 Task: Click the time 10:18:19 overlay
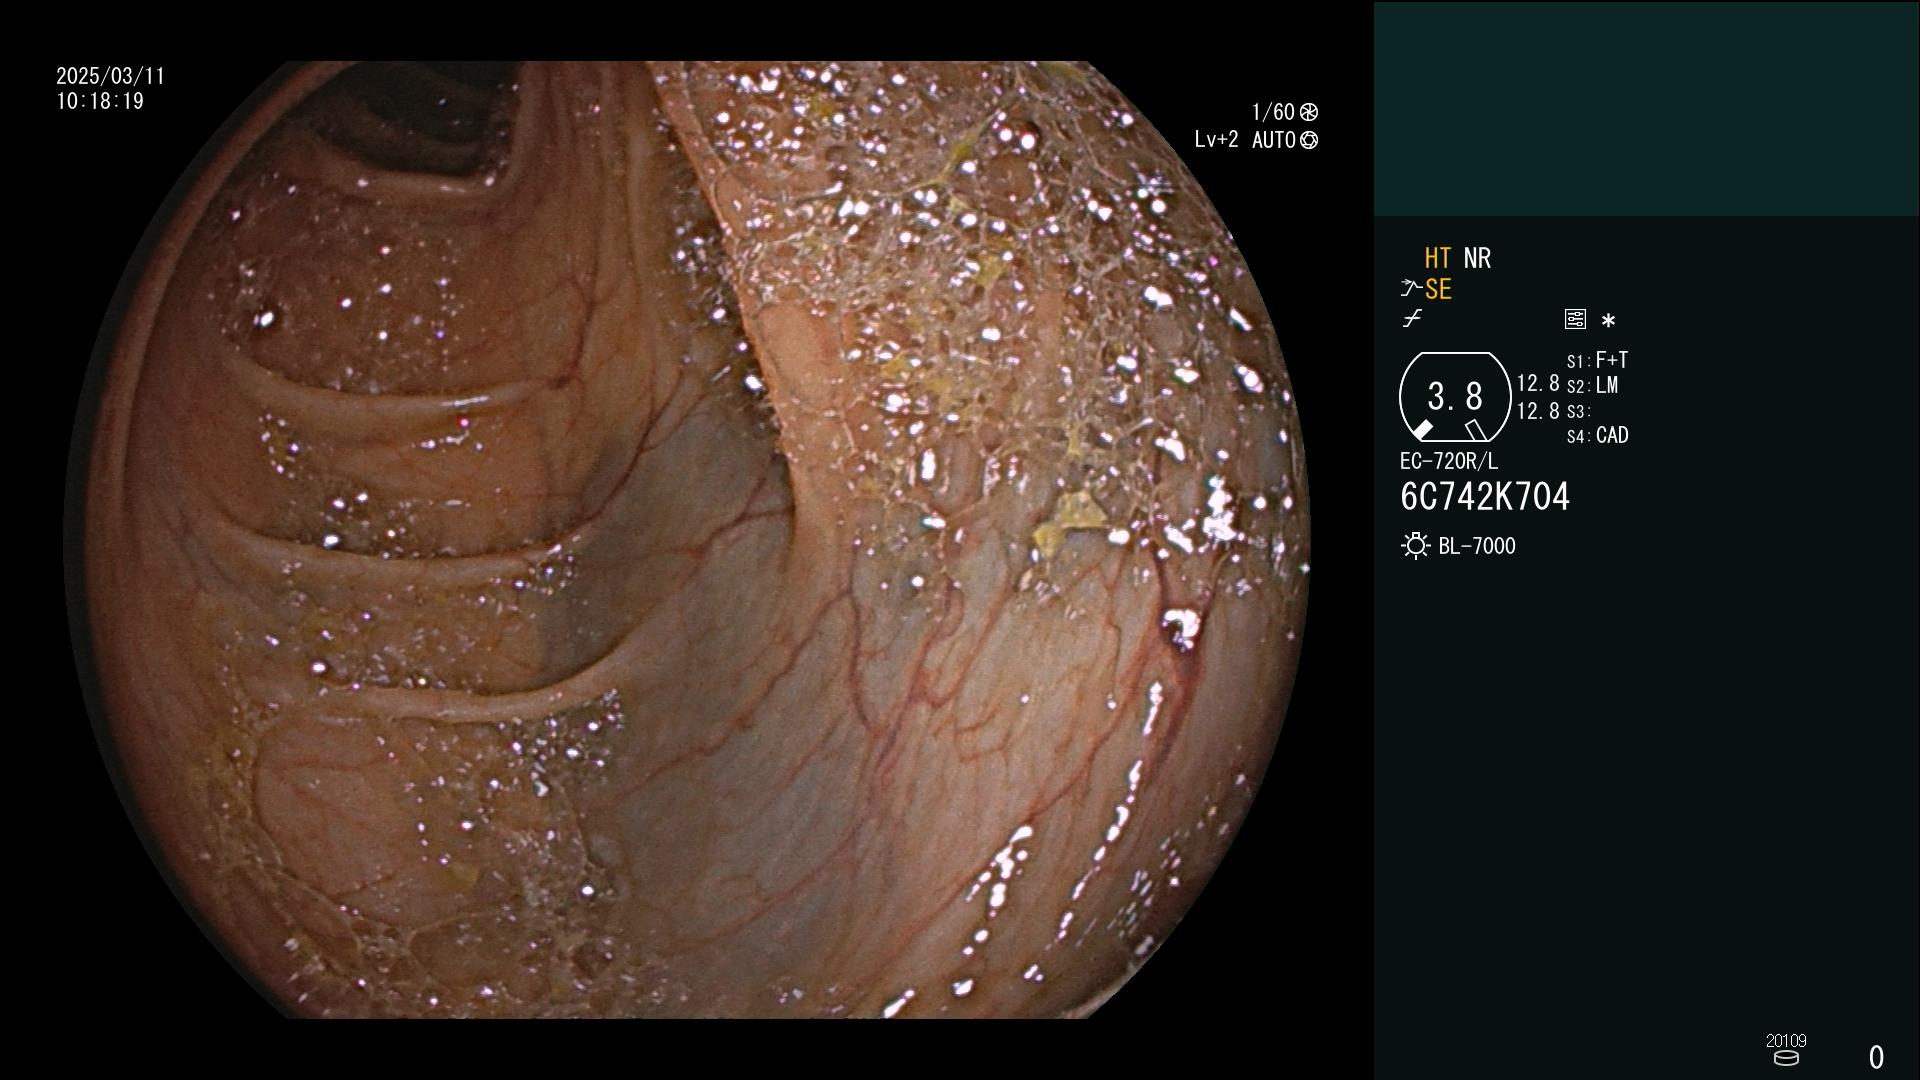pyautogui.click(x=100, y=102)
